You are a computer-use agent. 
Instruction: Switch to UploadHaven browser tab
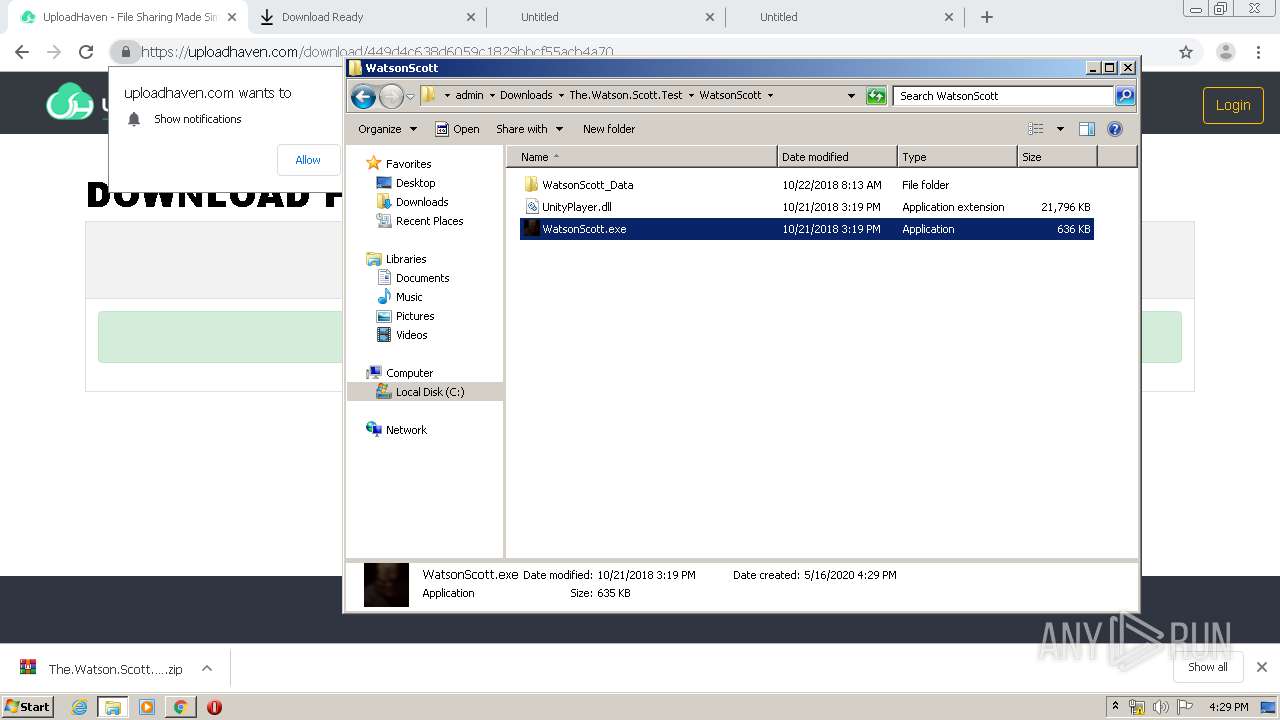[128, 17]
